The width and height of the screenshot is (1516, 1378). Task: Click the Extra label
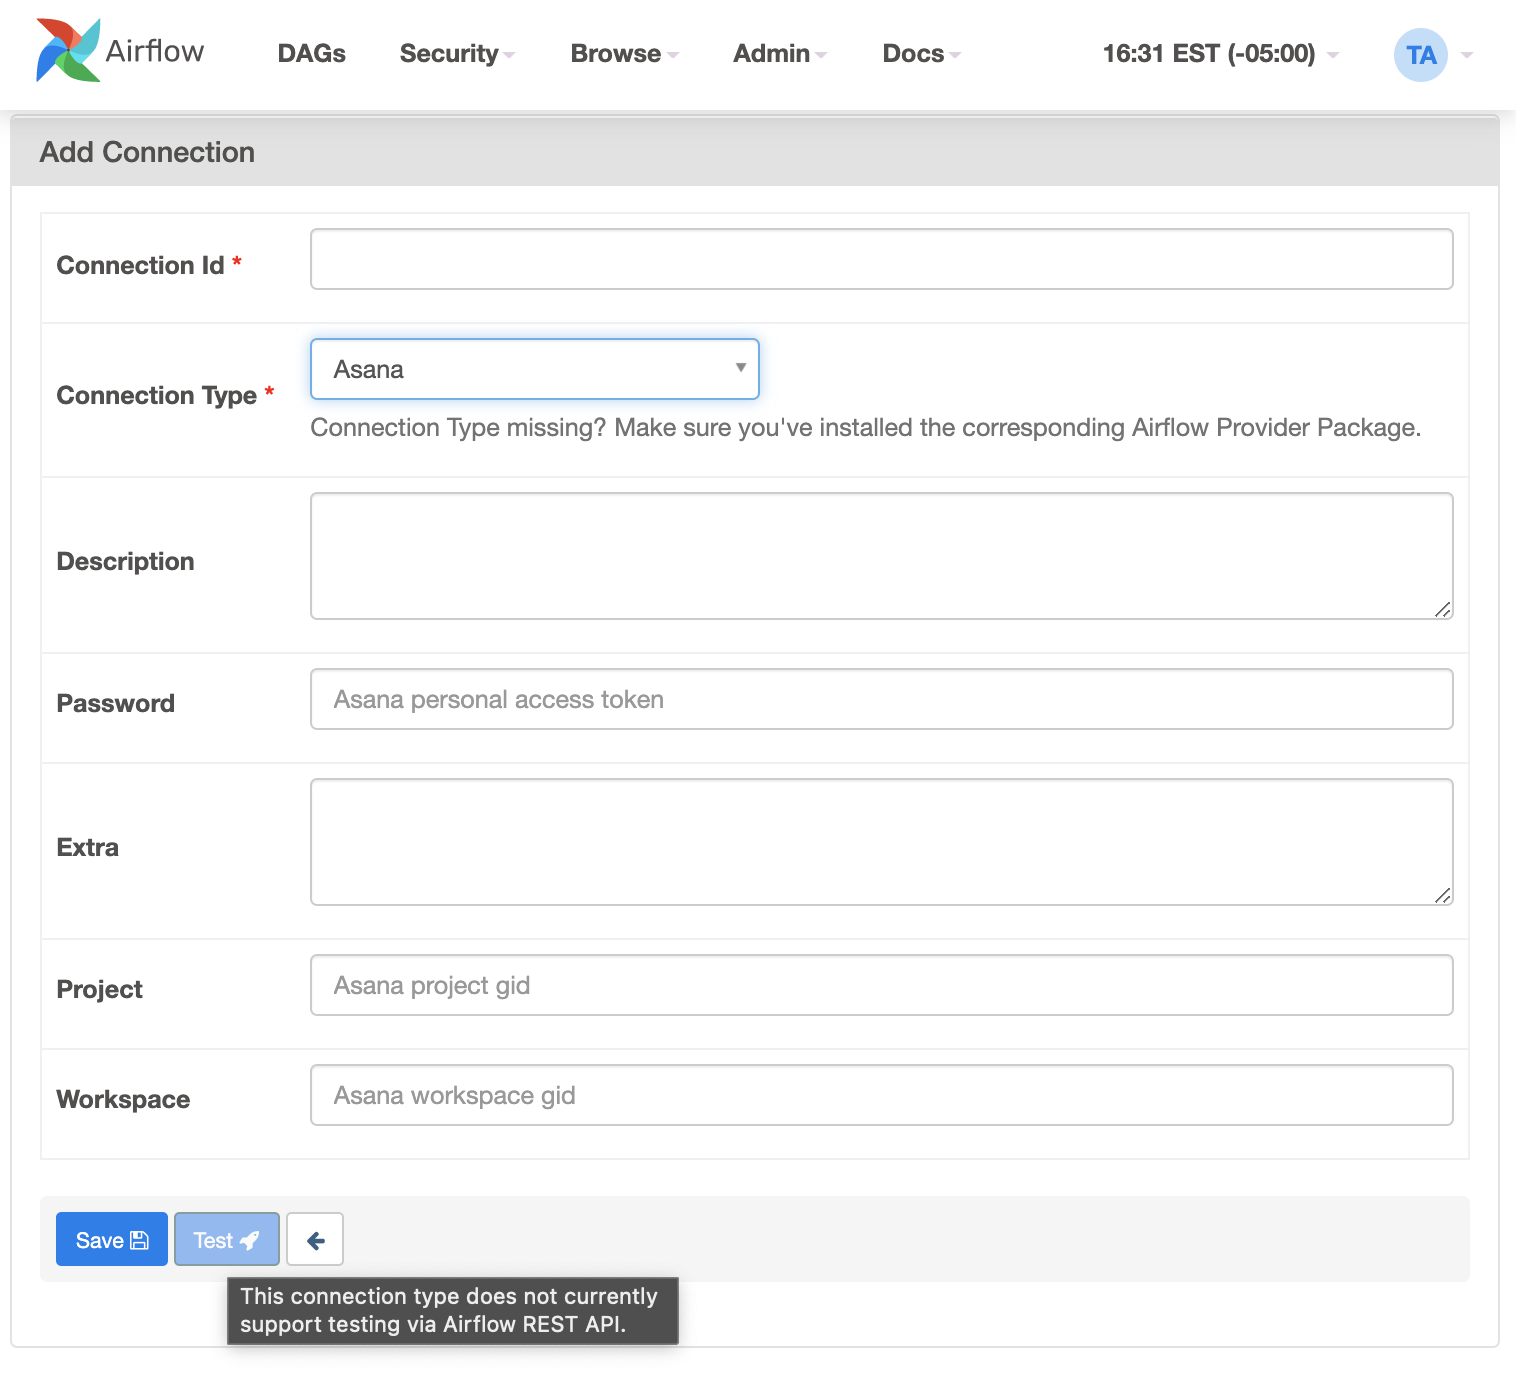pos(87,847)
